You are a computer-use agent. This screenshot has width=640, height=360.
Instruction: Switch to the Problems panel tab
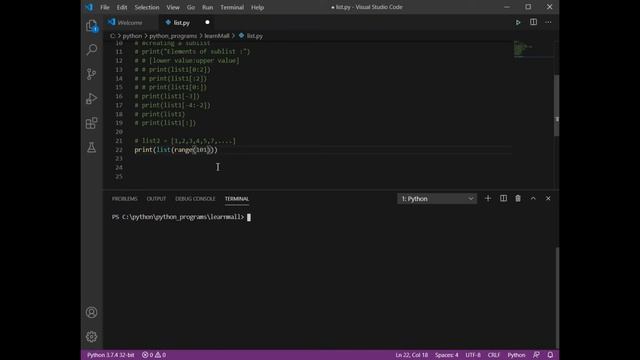pyautogui.click(x=124, y=199)
